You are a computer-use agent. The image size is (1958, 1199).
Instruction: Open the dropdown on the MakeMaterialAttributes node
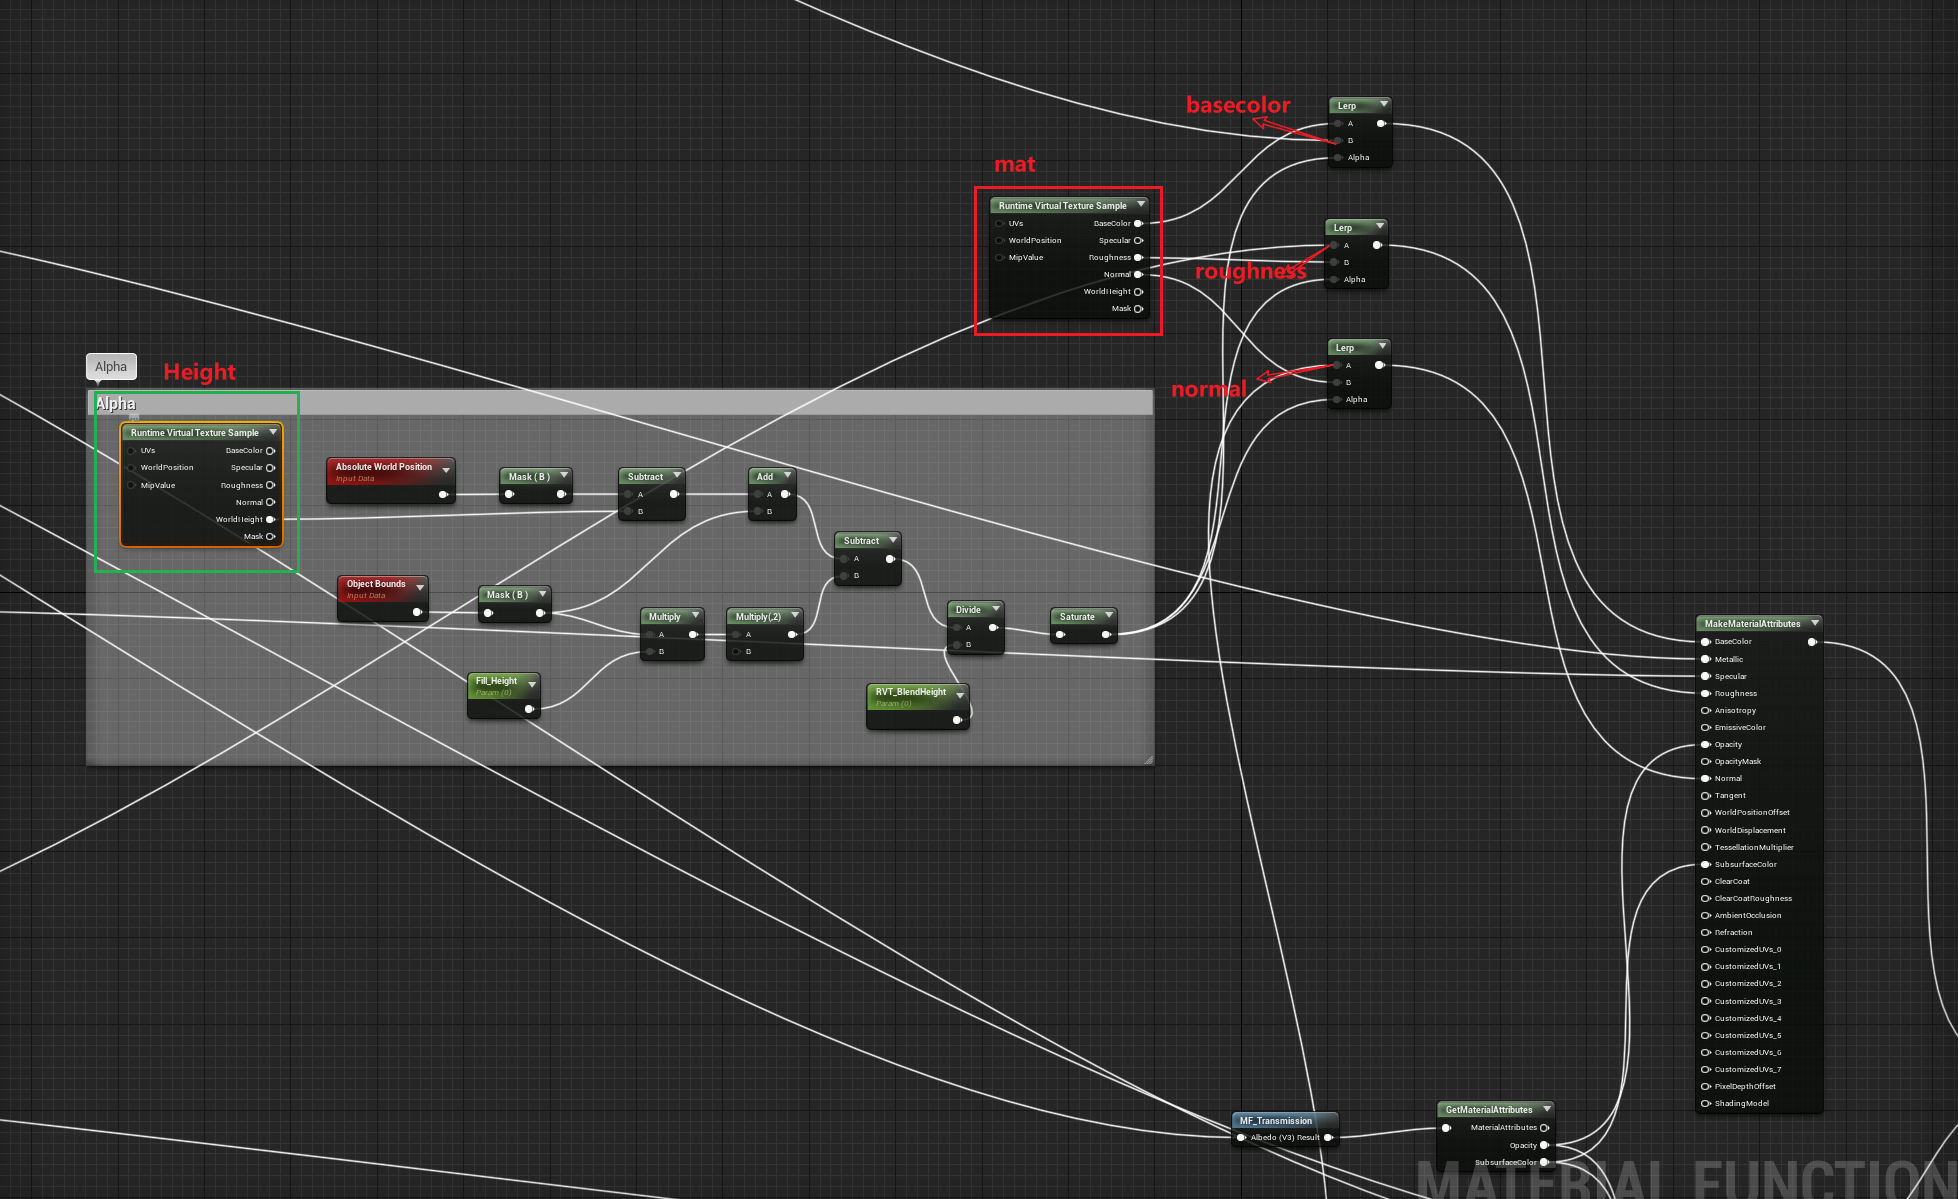click(1815, 622)
